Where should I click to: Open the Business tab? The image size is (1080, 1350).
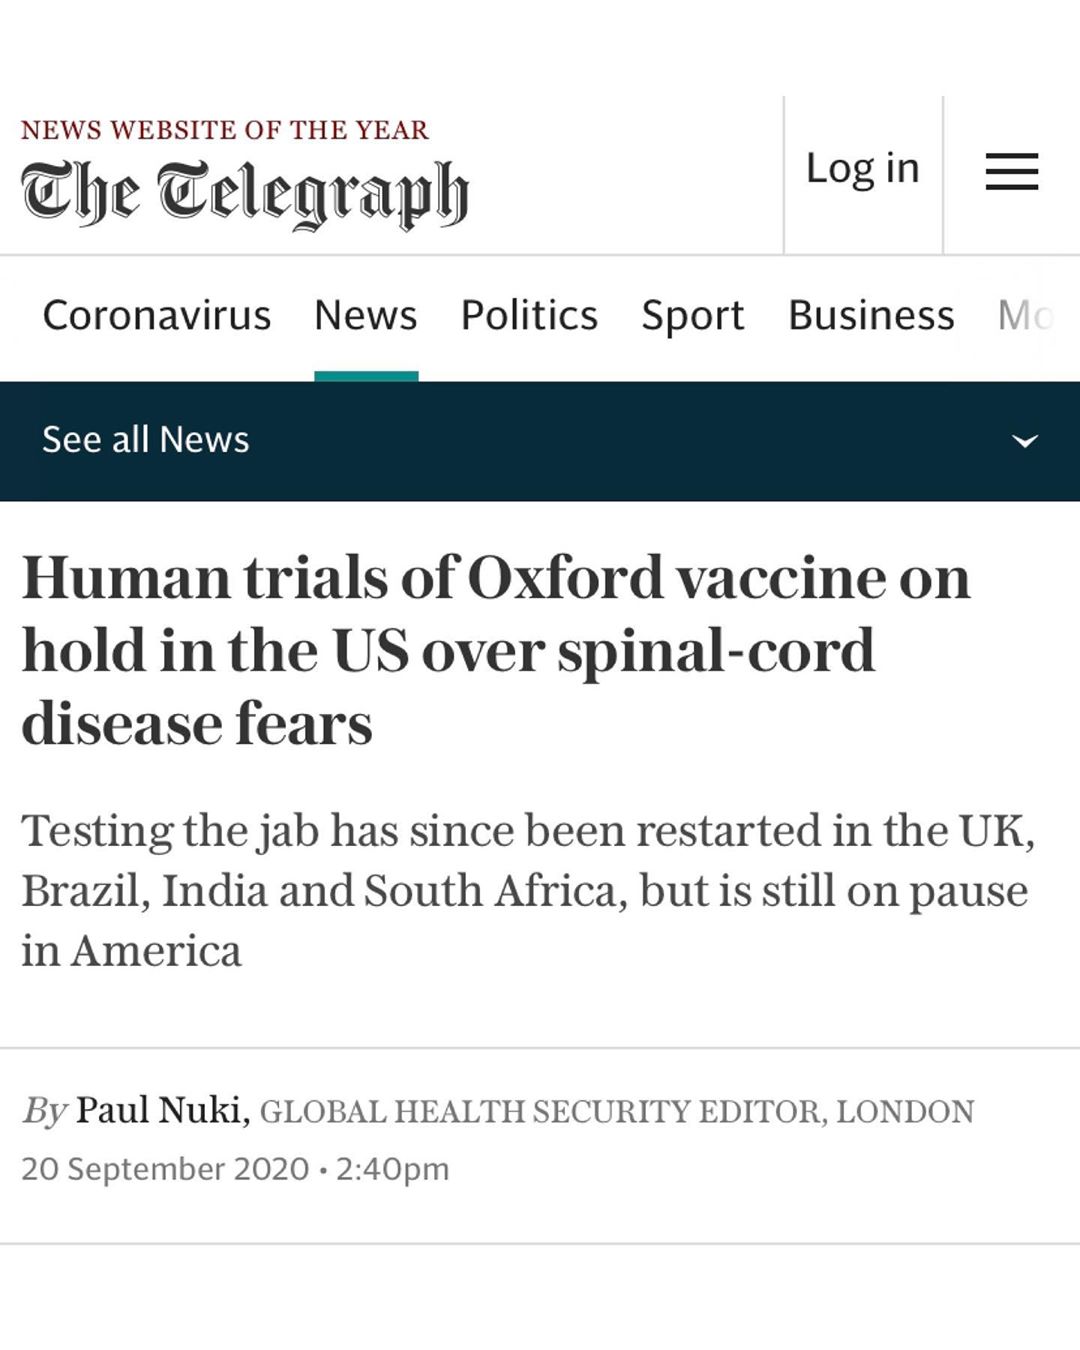coord(871,316)
